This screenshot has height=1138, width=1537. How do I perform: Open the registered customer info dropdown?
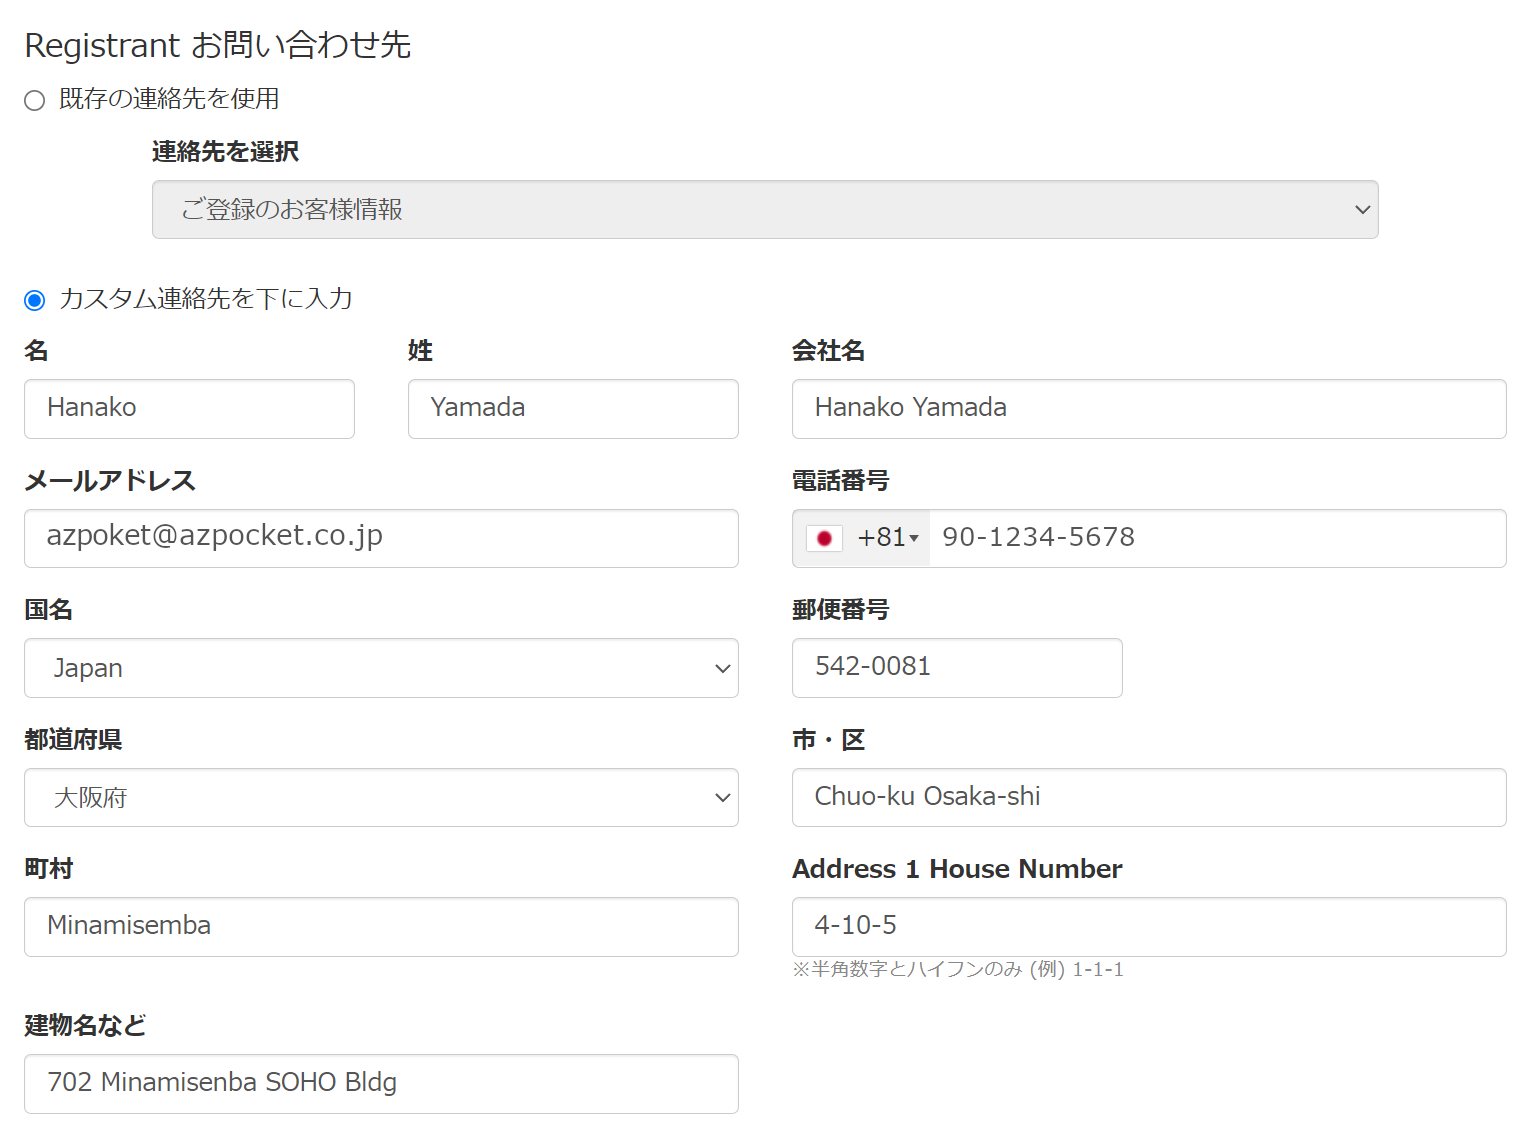(764, 210)
